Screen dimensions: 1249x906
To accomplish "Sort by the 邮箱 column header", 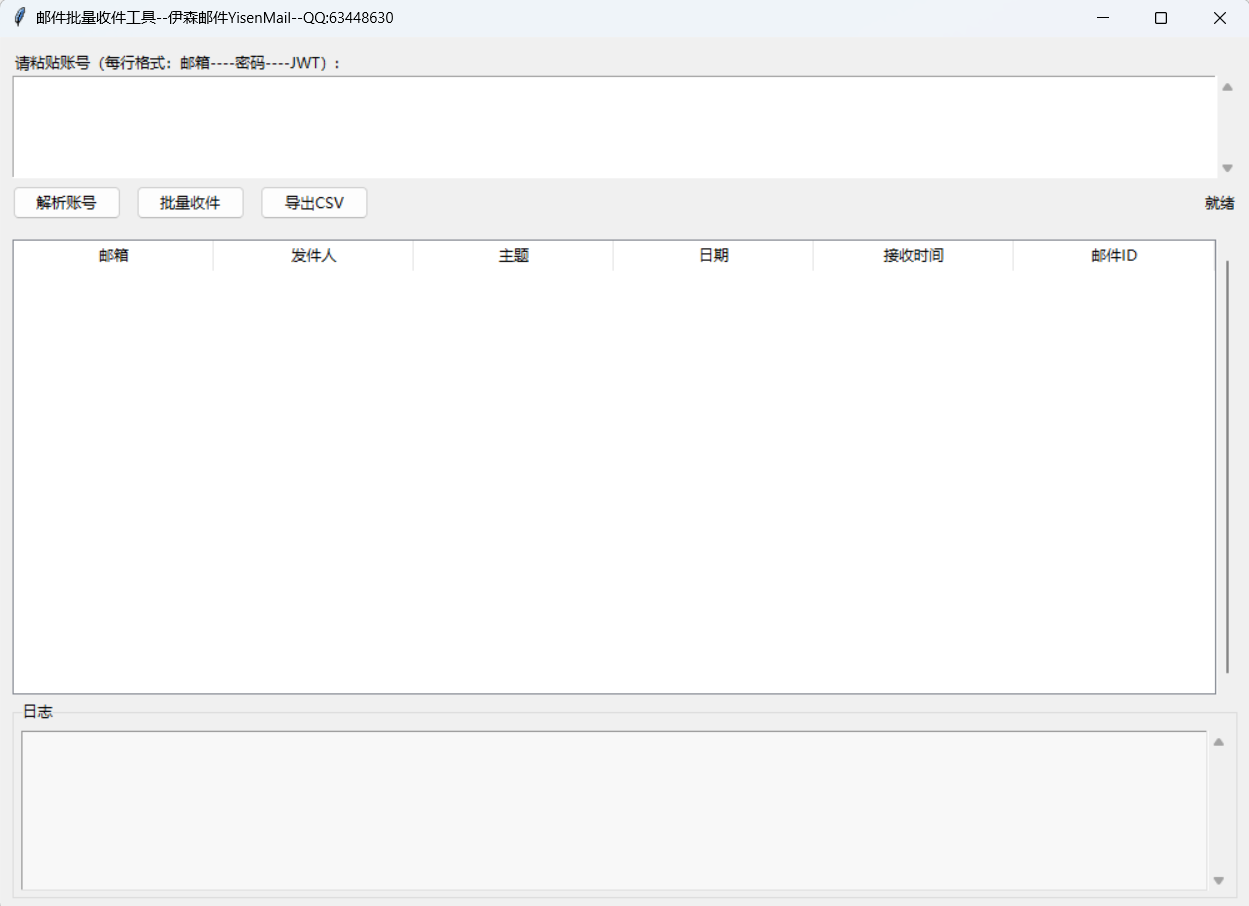I will pos(113,256).
